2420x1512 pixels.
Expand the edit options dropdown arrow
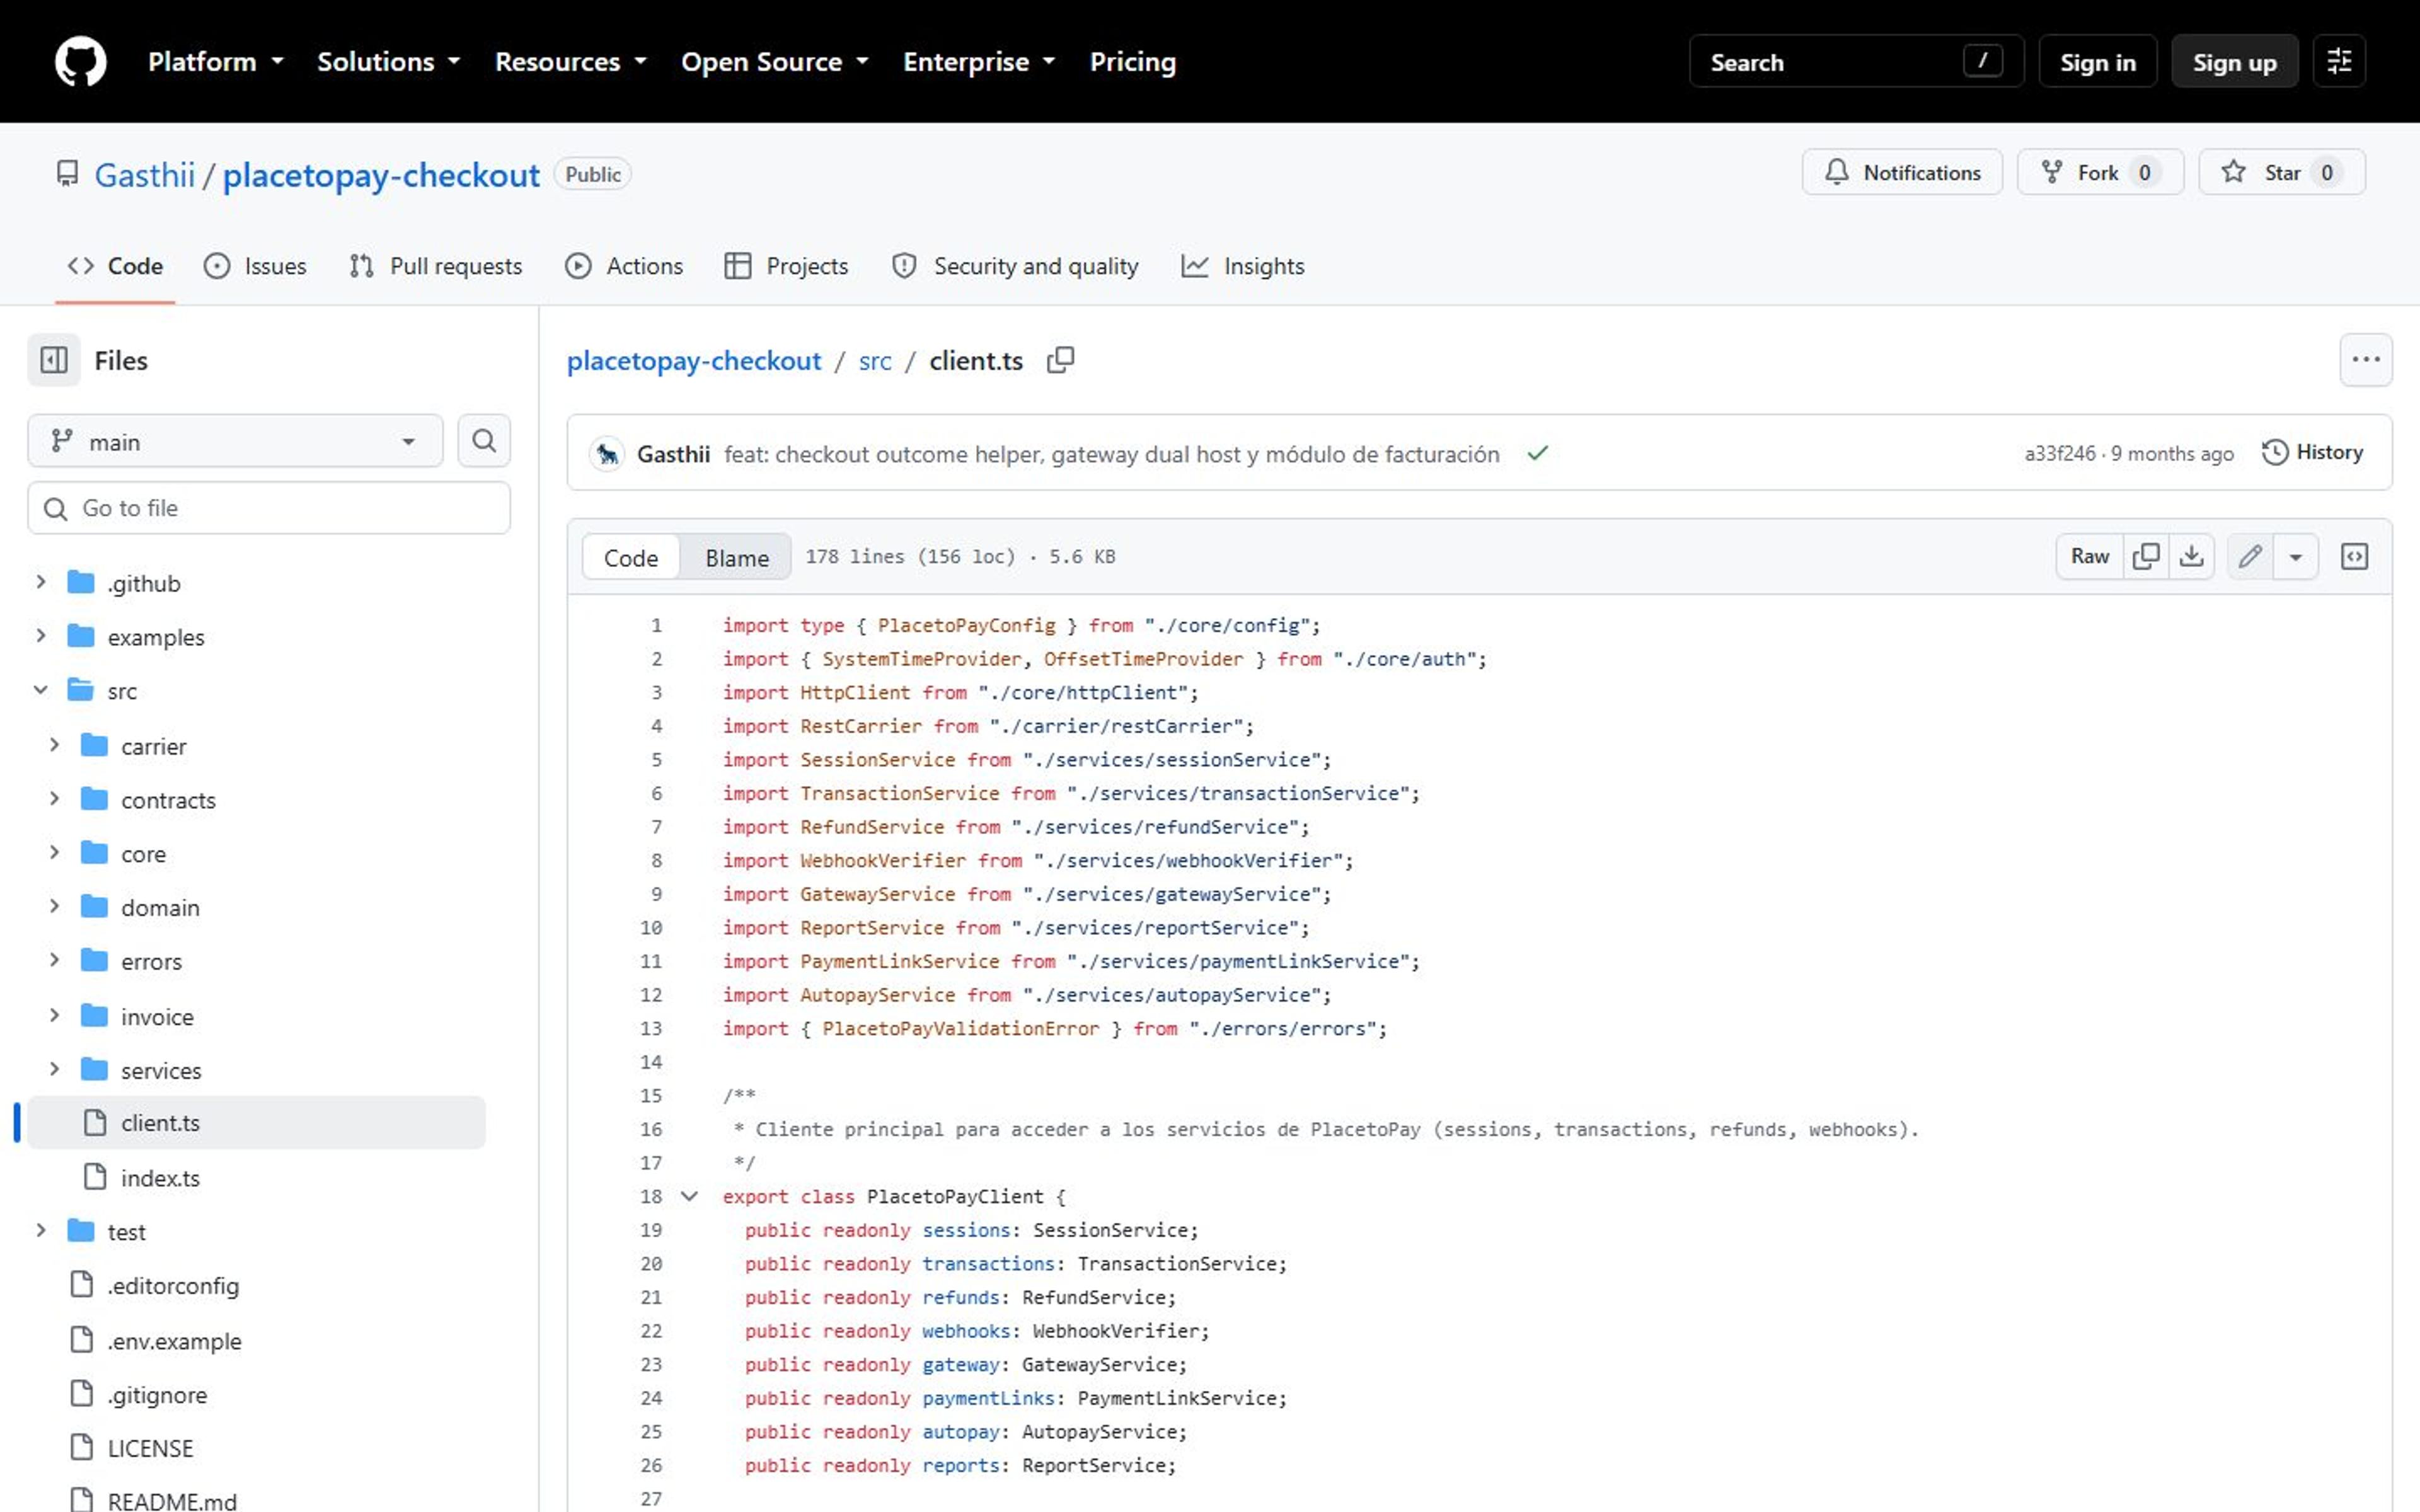(x=2296, y=557)
